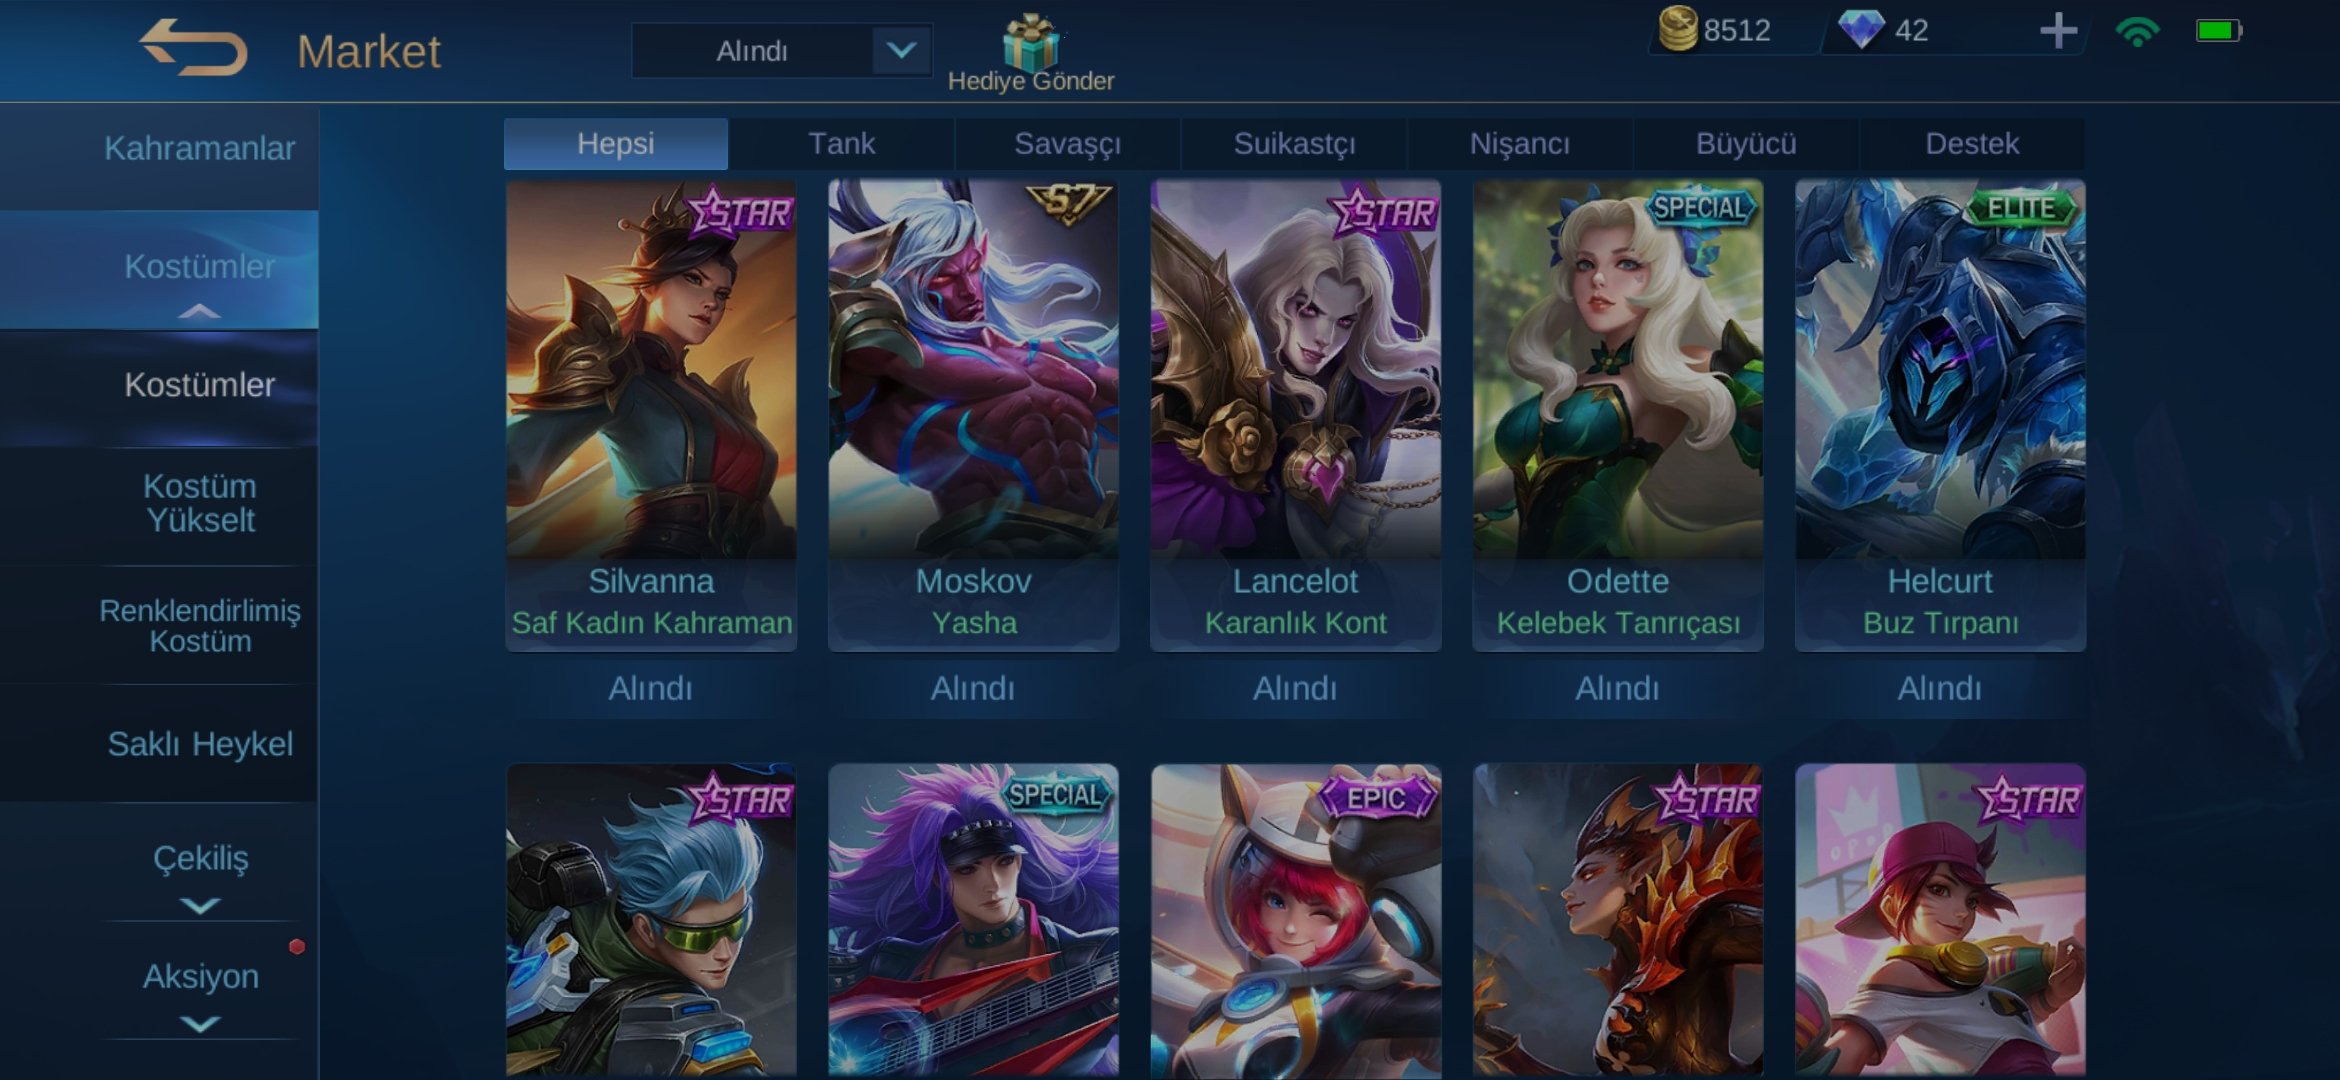Switch to the Tank filter tab
2340x1080 pixels.
[841, 144]
